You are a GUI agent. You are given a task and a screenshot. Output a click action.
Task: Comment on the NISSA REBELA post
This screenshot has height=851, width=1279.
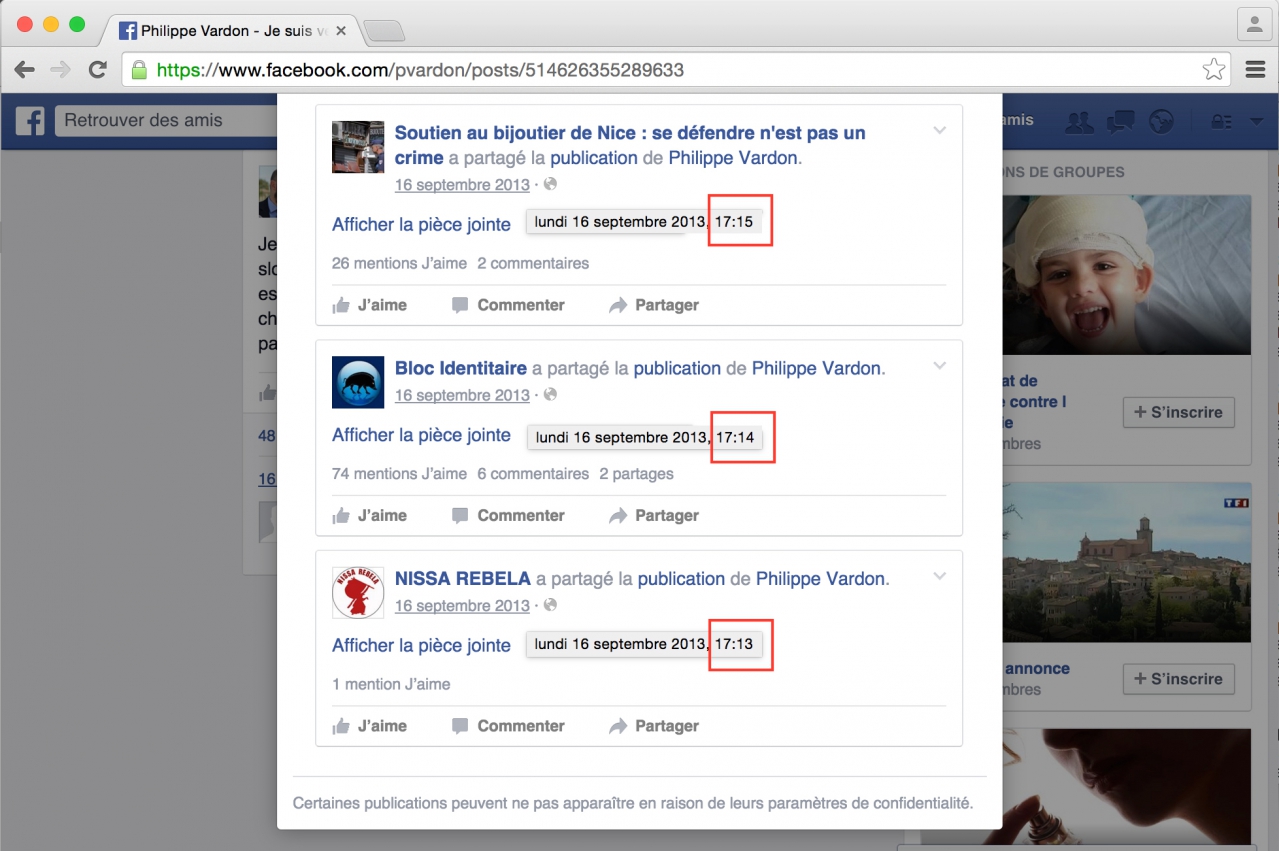click(x=508, y=726)
